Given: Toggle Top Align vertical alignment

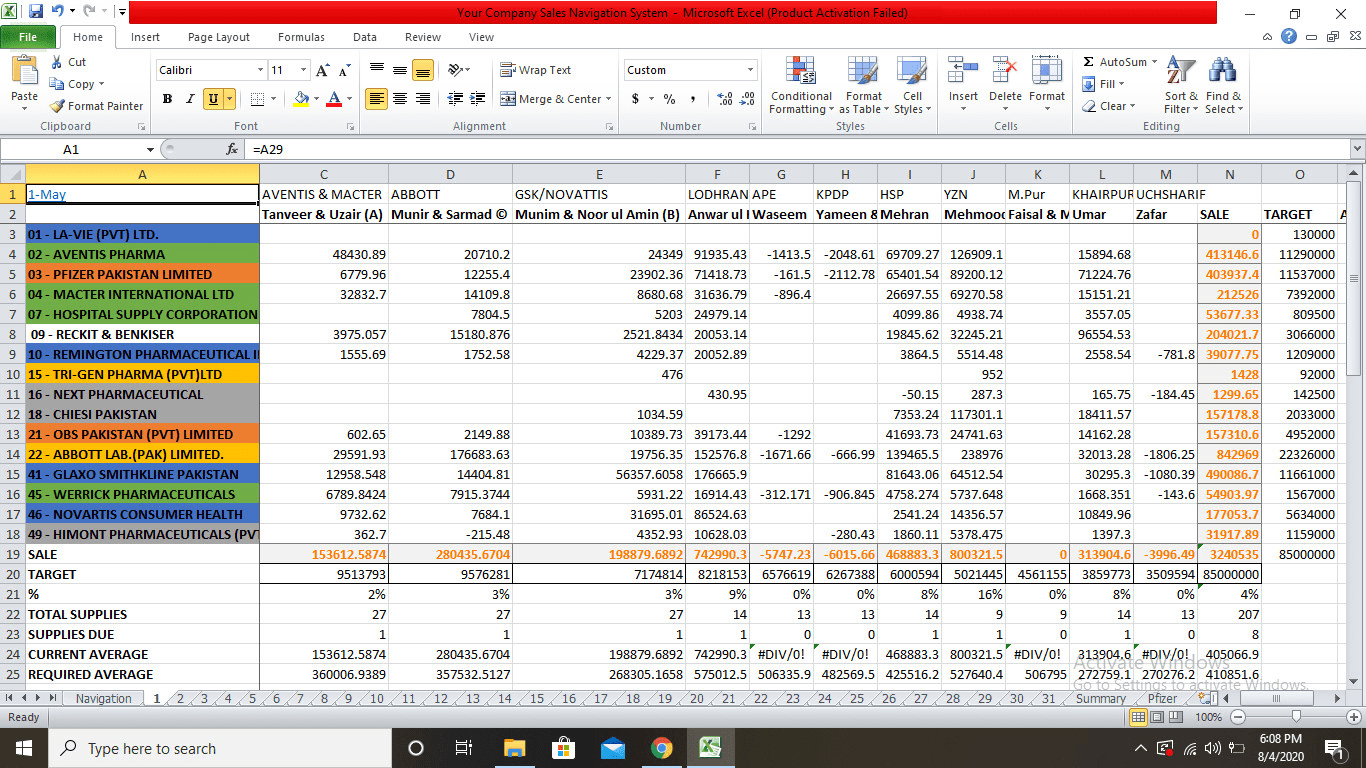Looking at the screenshot, I should [377, 70].
